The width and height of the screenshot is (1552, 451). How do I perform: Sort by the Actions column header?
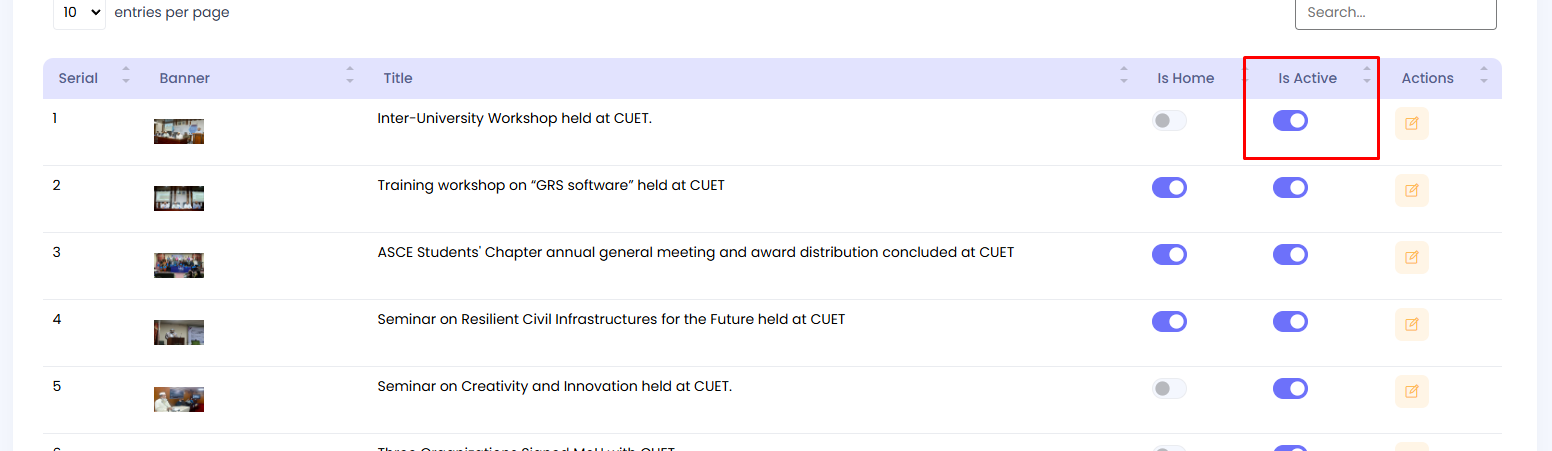pyautogui.click(x=1427, y=78)
